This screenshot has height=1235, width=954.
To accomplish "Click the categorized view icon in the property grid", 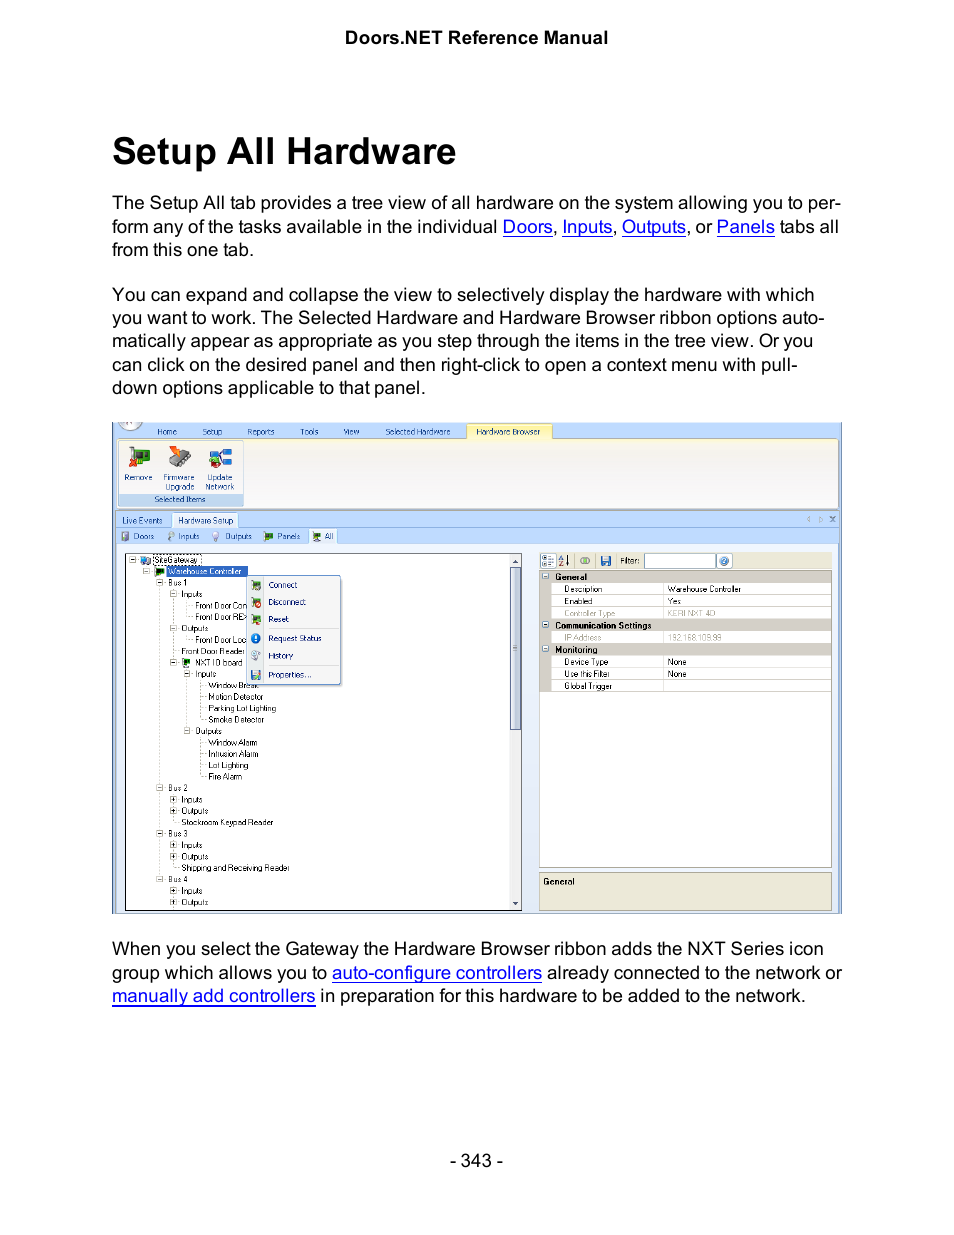I will click(548, 561).
